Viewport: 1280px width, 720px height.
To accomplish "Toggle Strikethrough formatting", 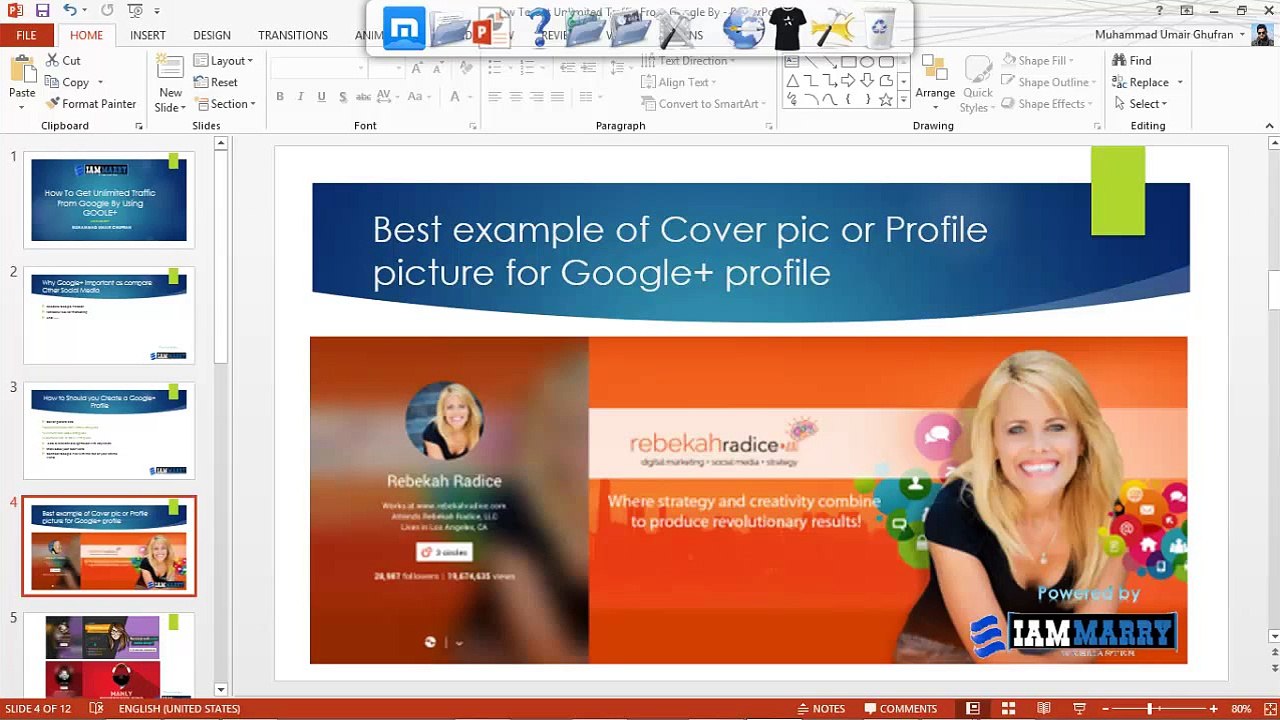I will coord(363,97).
